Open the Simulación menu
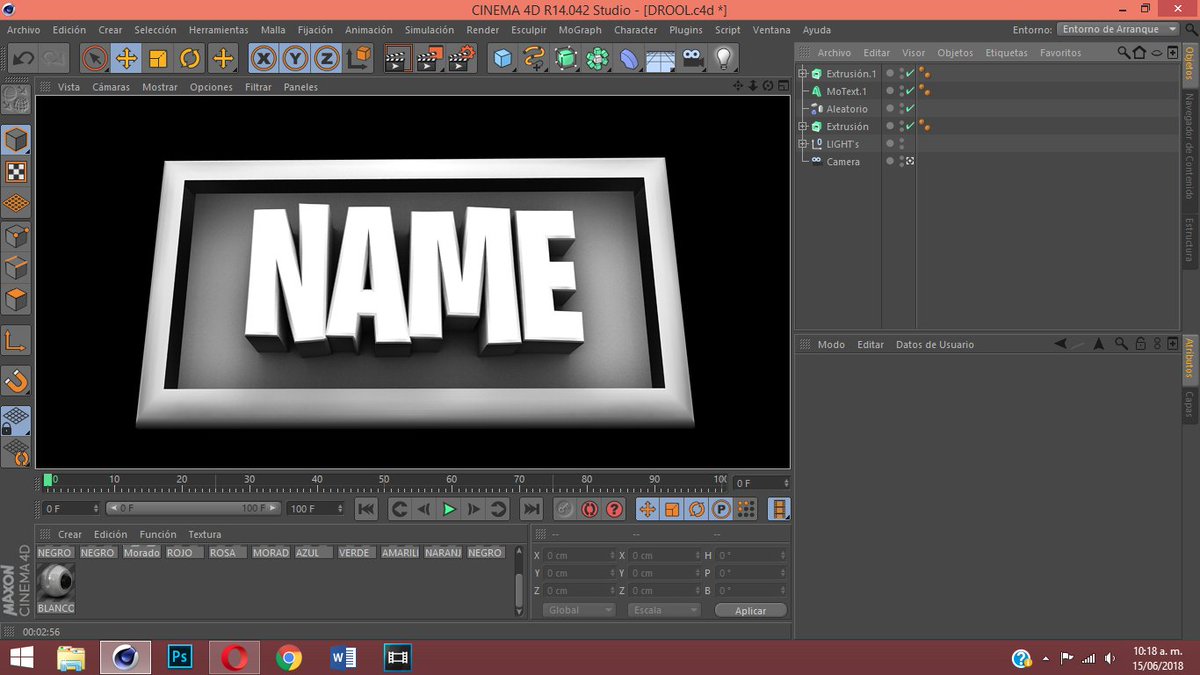The width and height of the screenshot is (1200, 675). [x=429, y=30]
